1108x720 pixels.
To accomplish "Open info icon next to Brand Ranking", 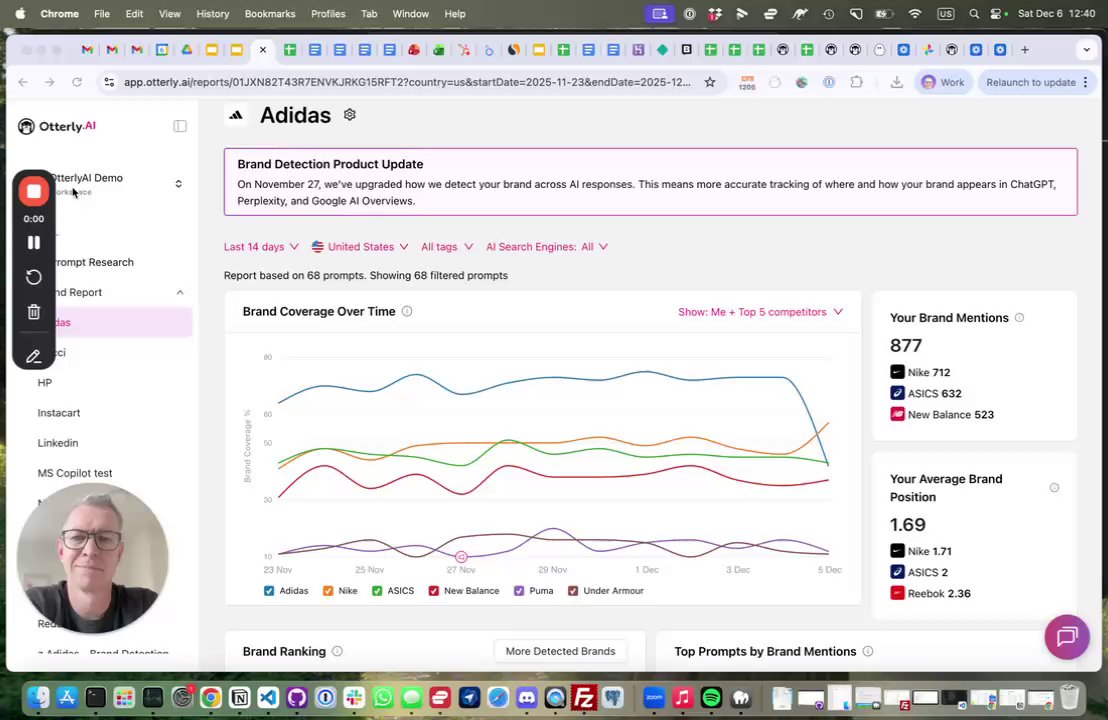I will tap(337, 651).
